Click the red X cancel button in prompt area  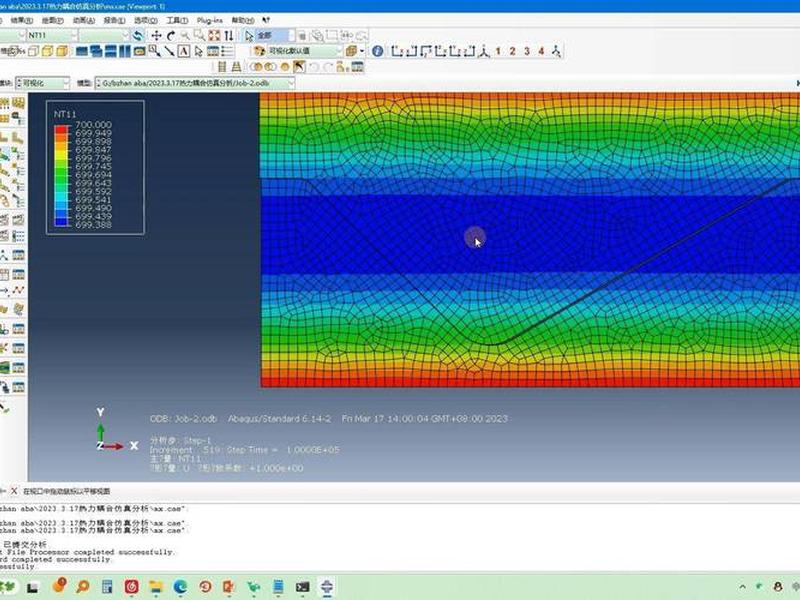(x=14, y=491)
